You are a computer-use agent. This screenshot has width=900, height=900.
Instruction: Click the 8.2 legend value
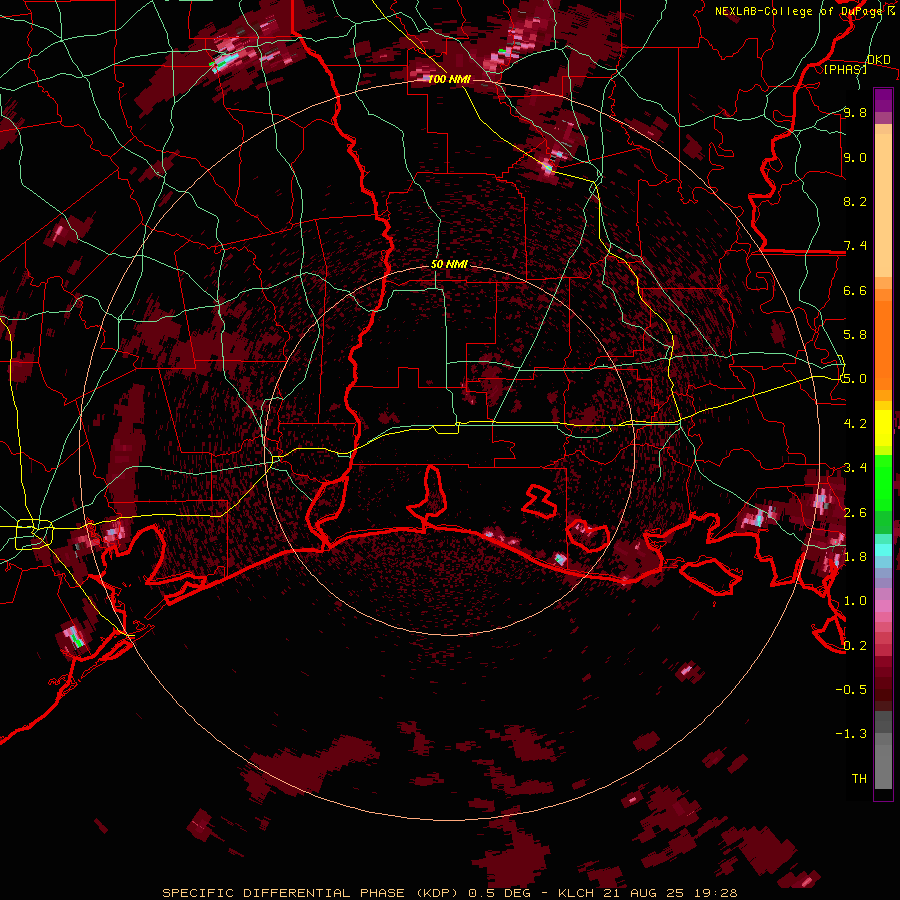pos(855,201)
